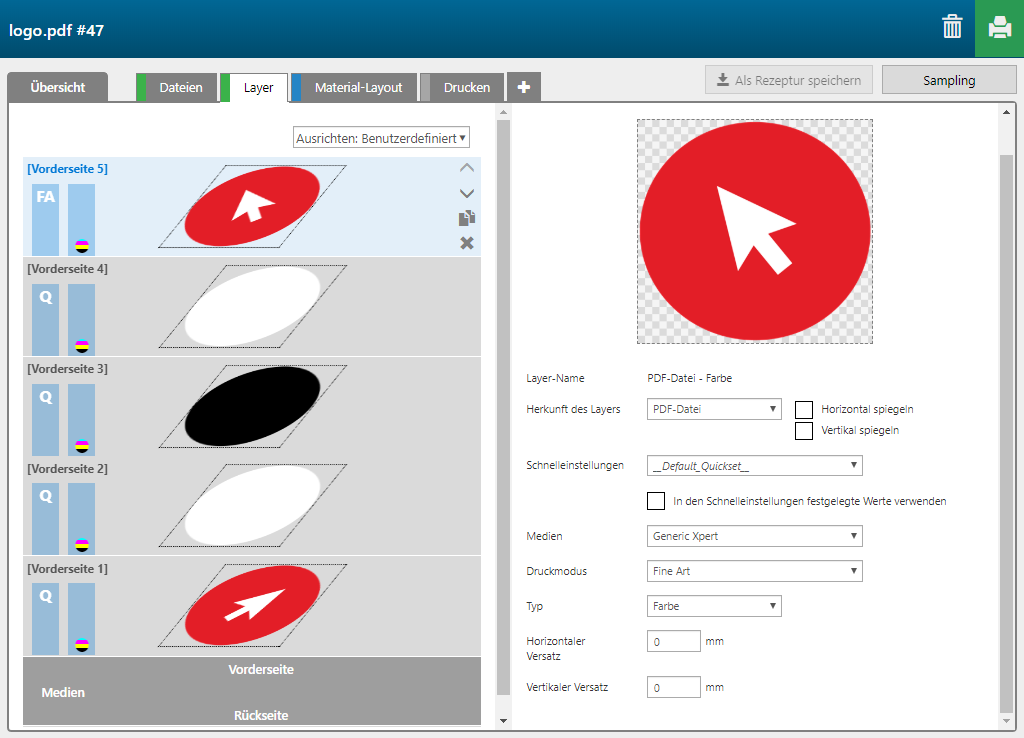Click Als Rezeptur speichern button
This screenshot has height=738, width=1024.
pos(788,80)
